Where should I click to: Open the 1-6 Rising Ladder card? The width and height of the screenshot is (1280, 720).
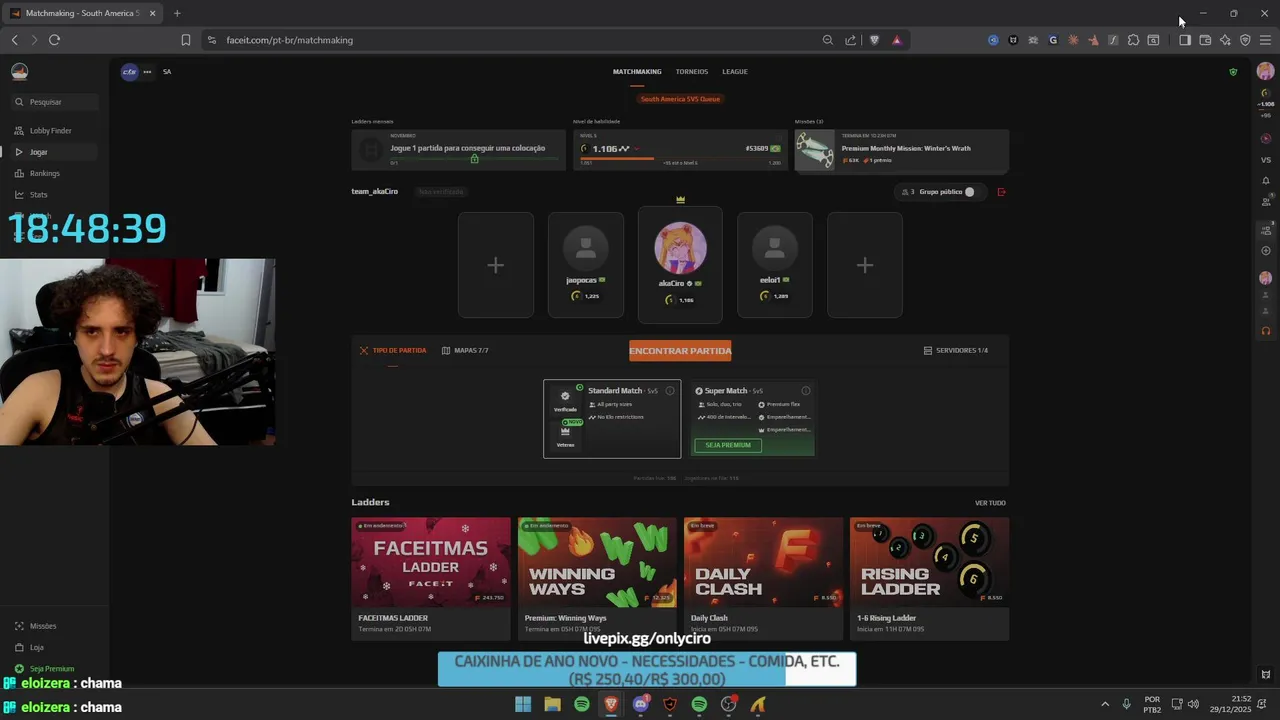coord(929,578)
